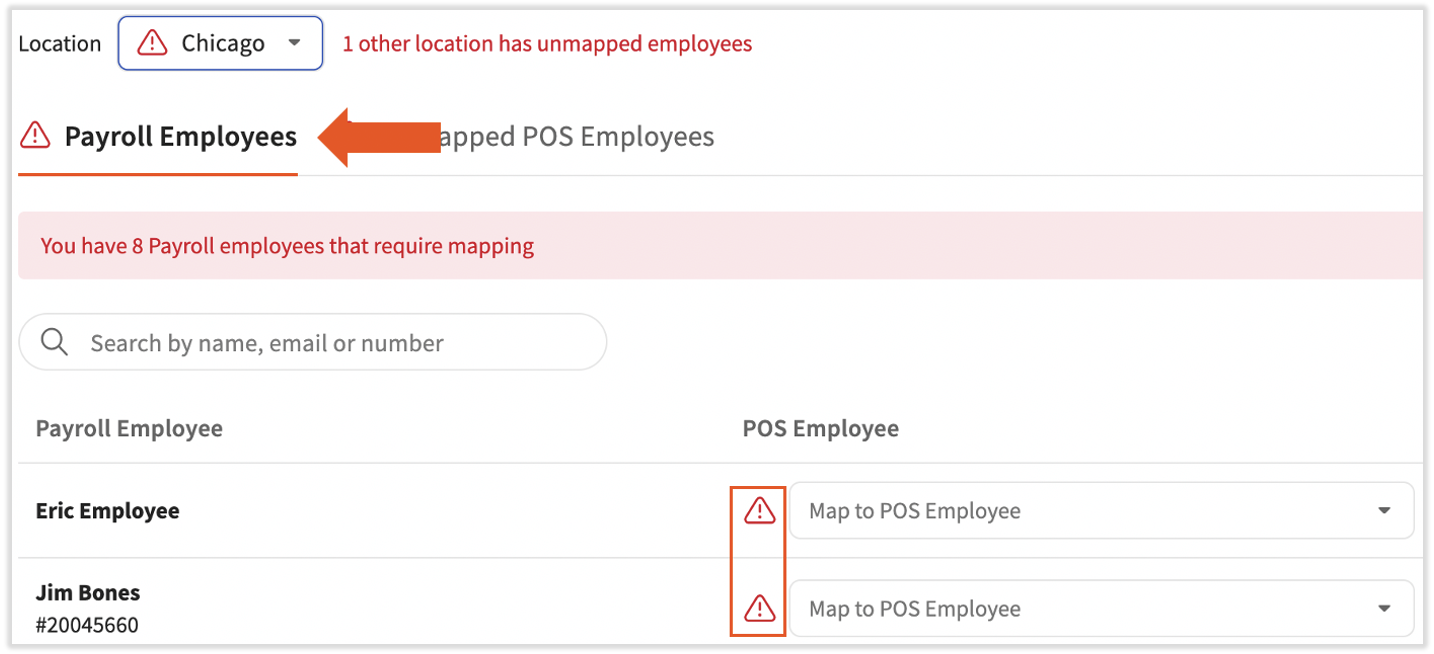1434x654 pixels.
Task: Click the chevron on Eric's mapping selector
Action: (x=1385, y=510)
